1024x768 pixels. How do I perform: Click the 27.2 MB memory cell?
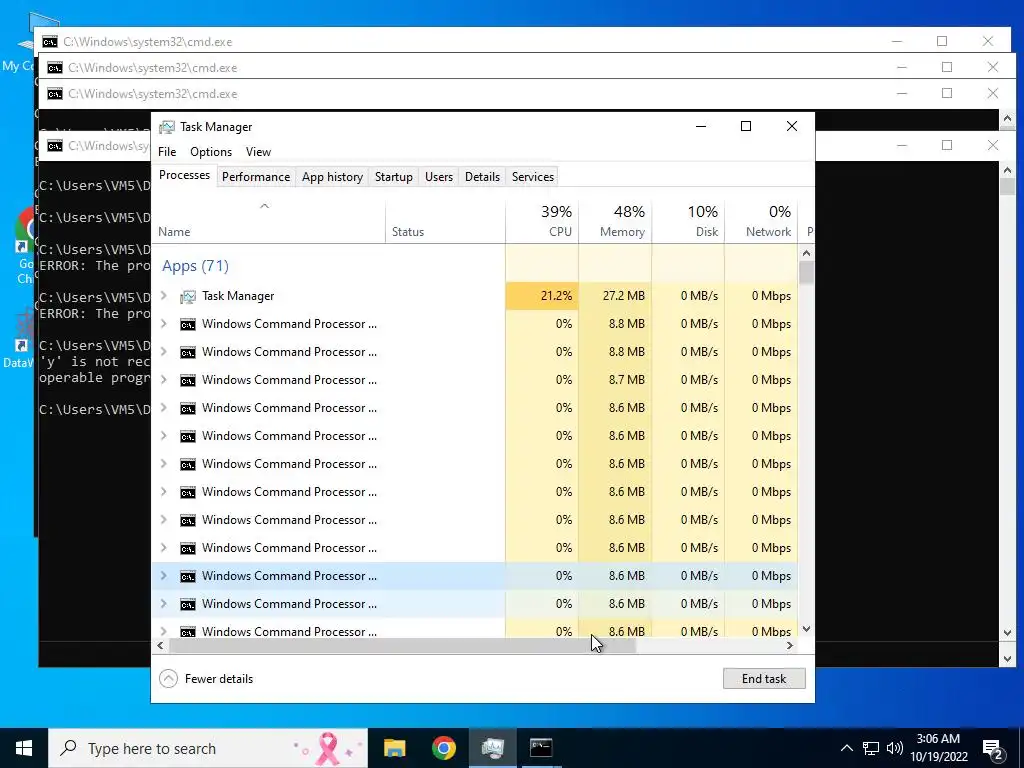coord(615,296)
